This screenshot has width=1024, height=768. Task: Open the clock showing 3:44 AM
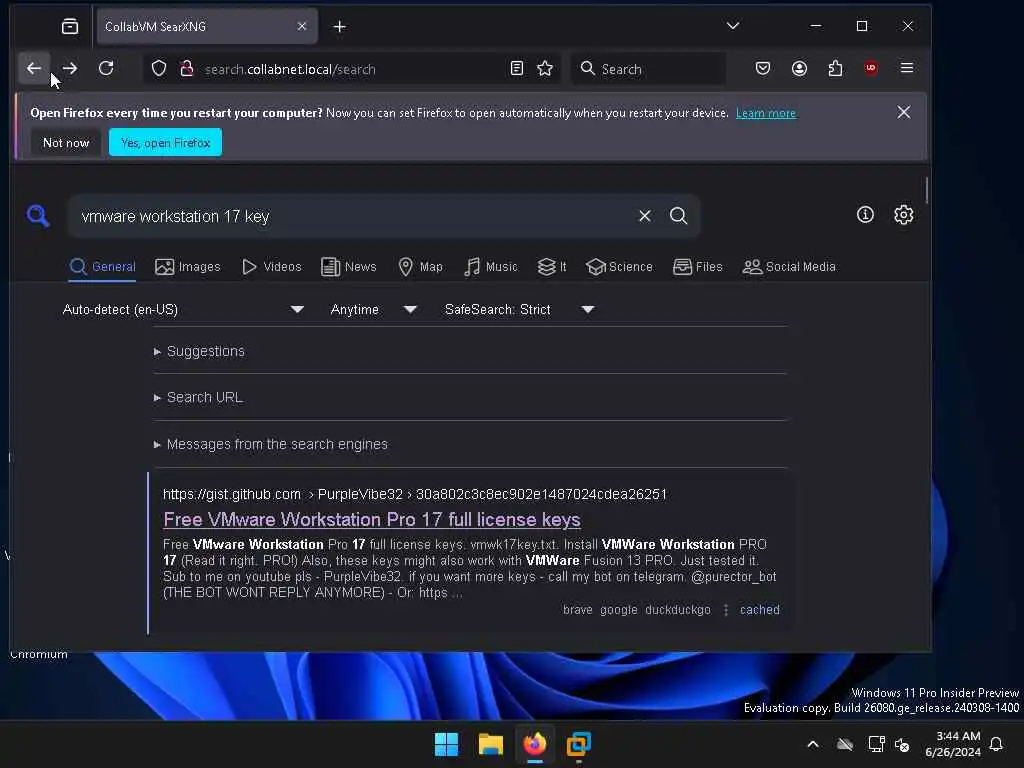pos(952,744)
